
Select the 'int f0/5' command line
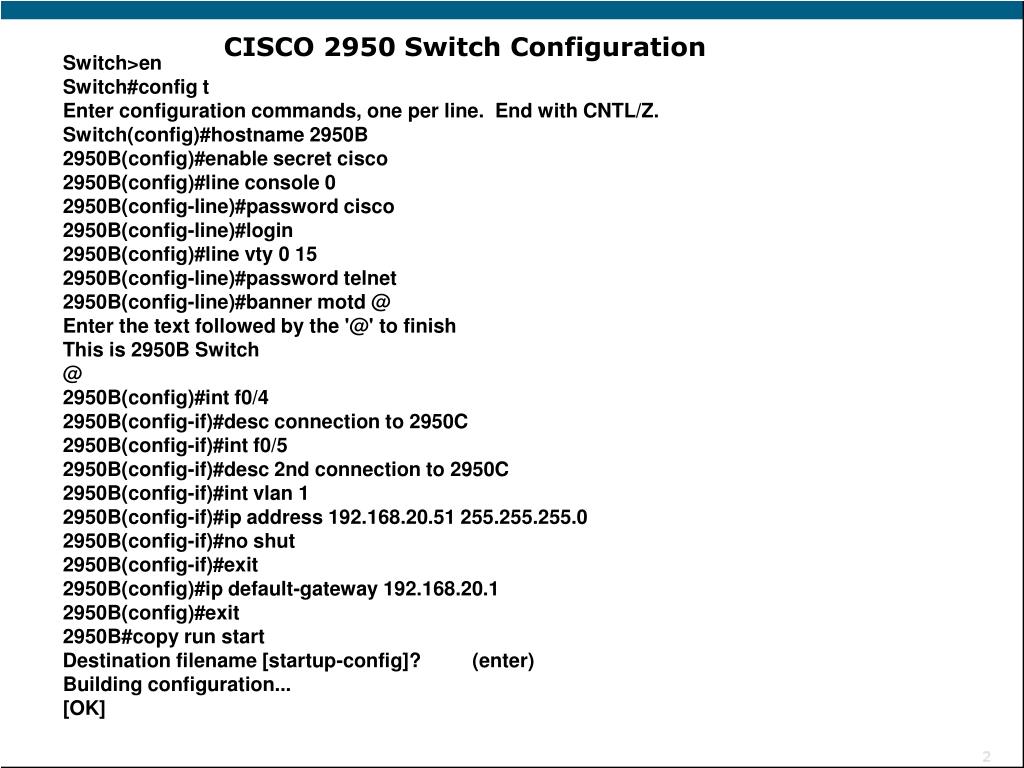click(x=175, y=446)
